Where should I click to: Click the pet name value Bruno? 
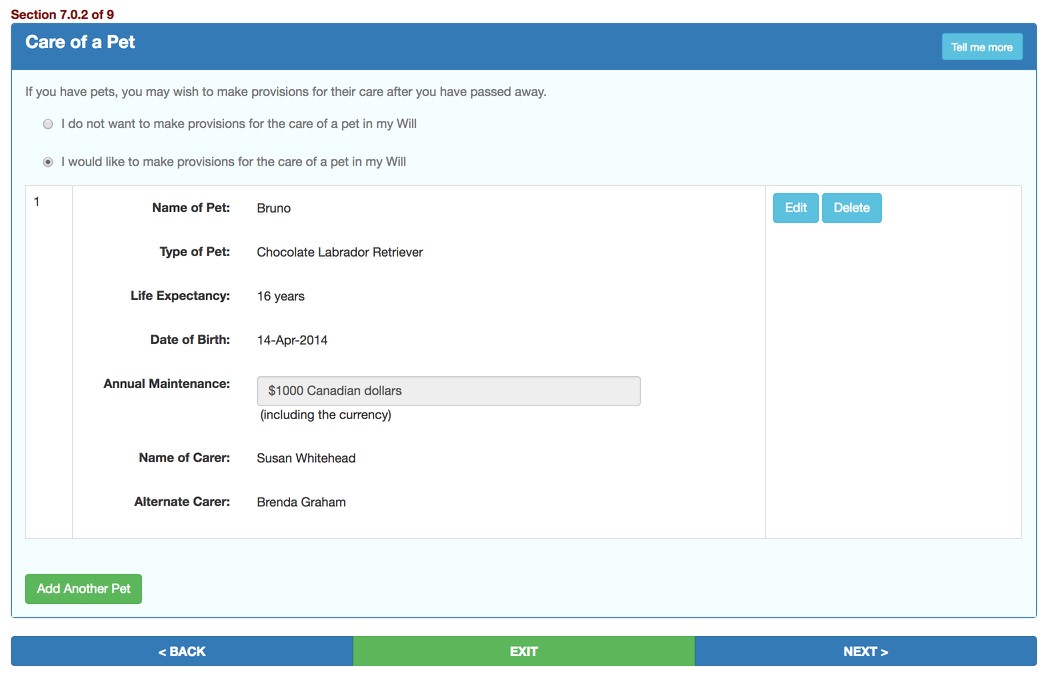tap(274, 209)
